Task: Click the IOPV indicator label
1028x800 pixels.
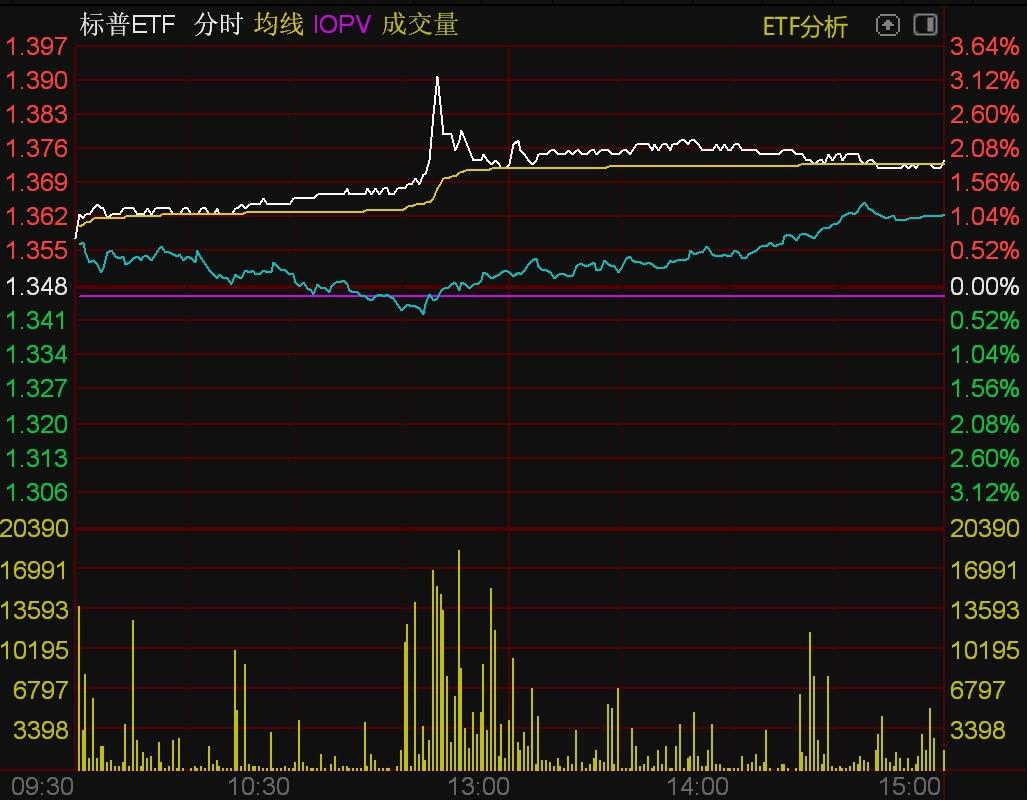Action: pos(342,25)
